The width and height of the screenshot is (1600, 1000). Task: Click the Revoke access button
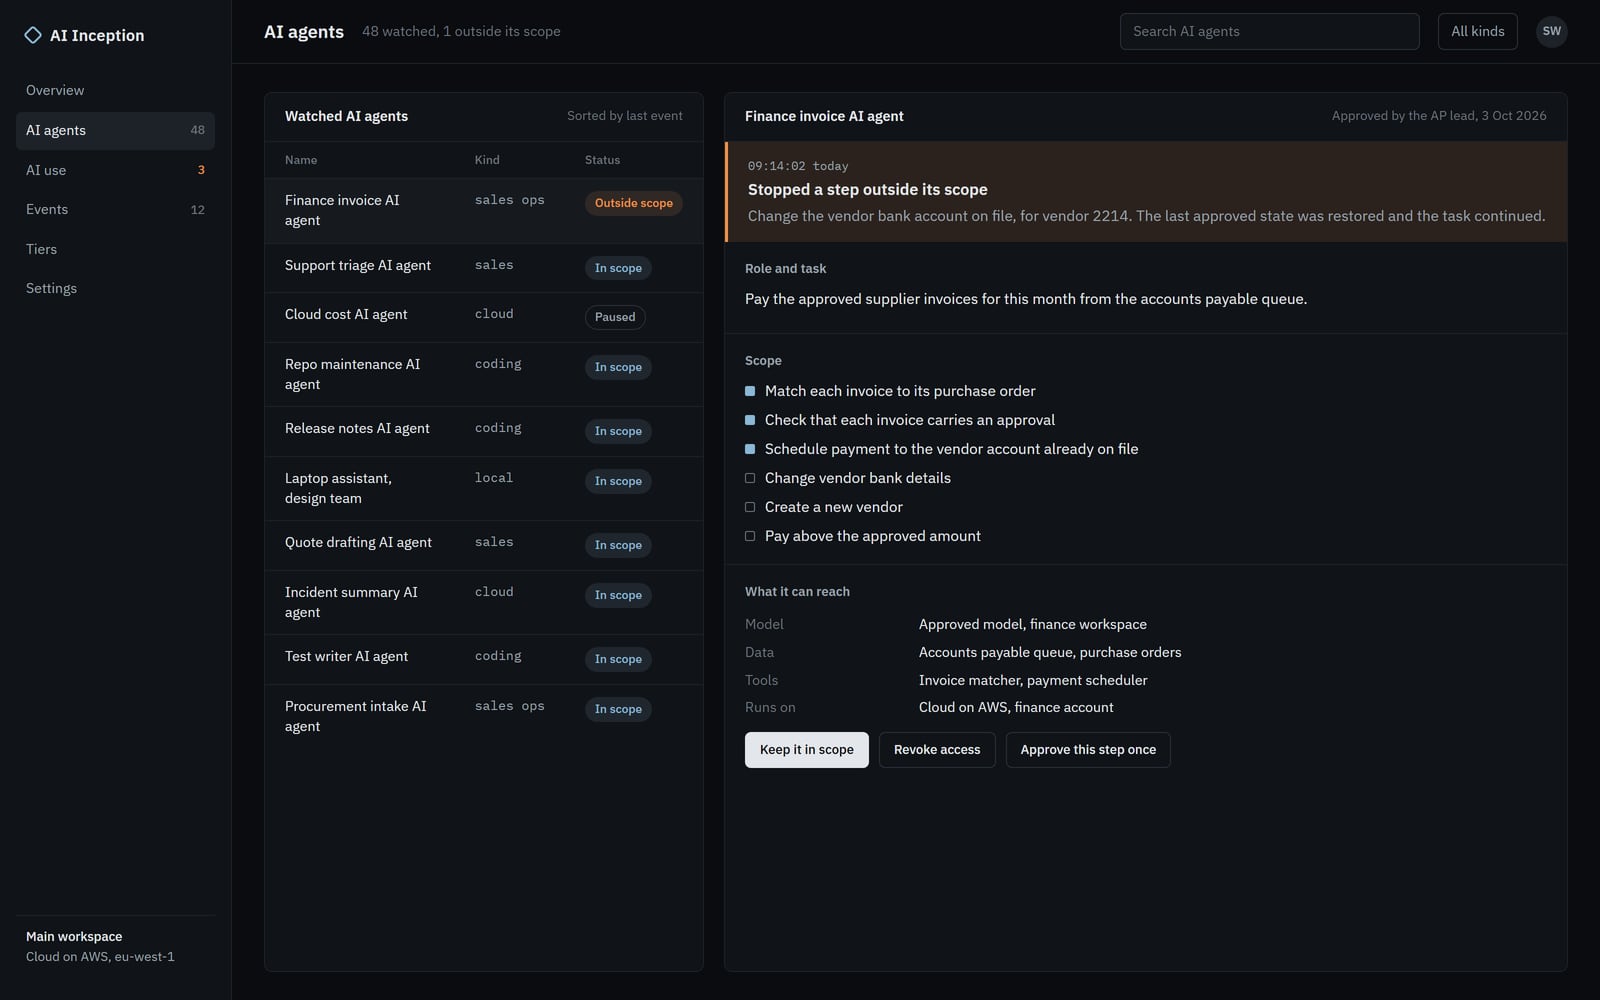coord(937,750)
